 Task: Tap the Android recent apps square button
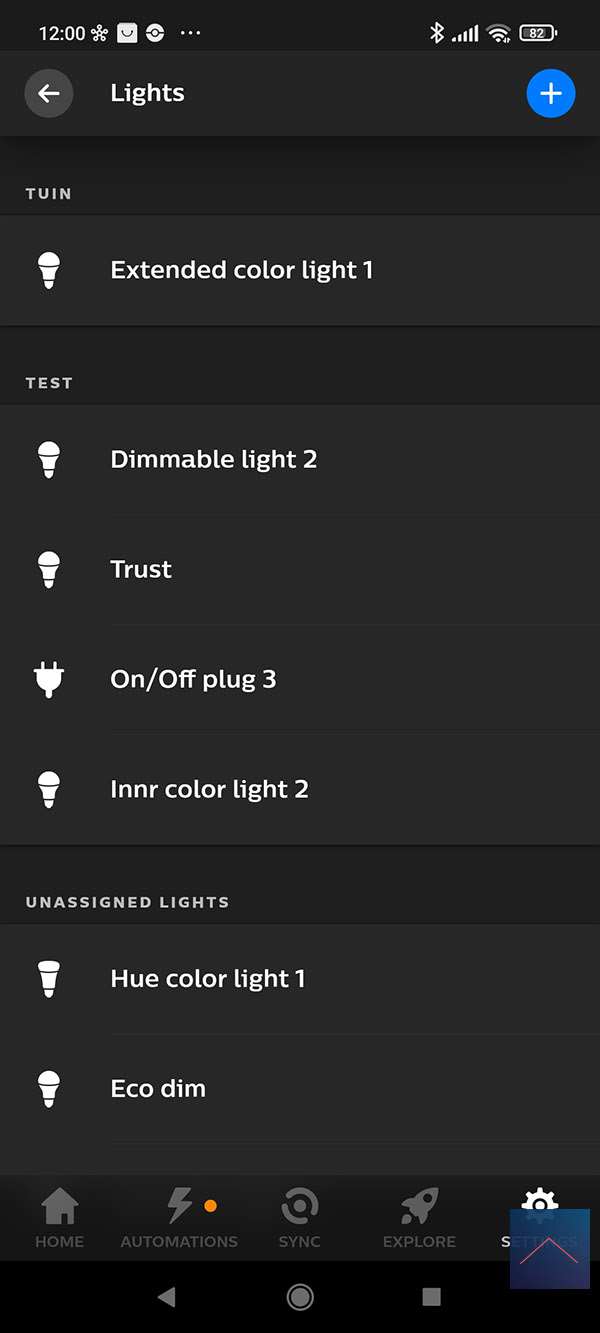(x=431, y=1297)
